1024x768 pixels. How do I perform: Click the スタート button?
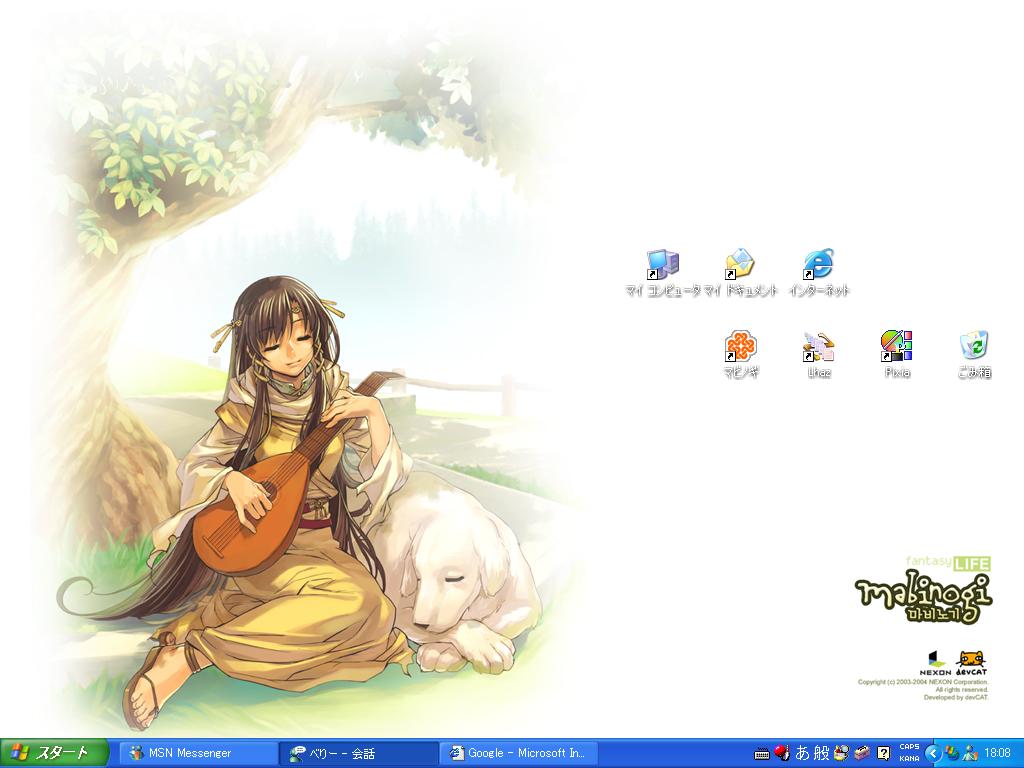tap(54, 753)
